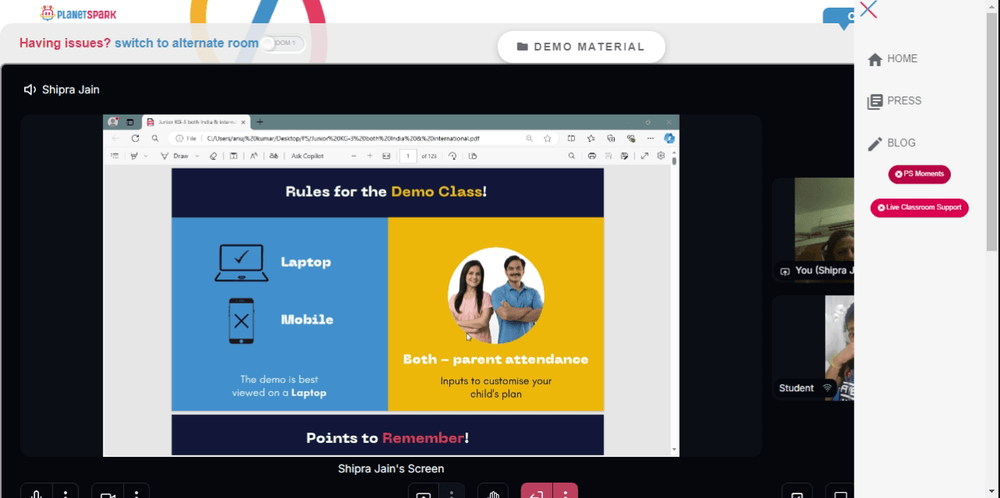Click the shared browser's address bar
The height and width of the screenshot is (498, 1000).
(364, 138)
